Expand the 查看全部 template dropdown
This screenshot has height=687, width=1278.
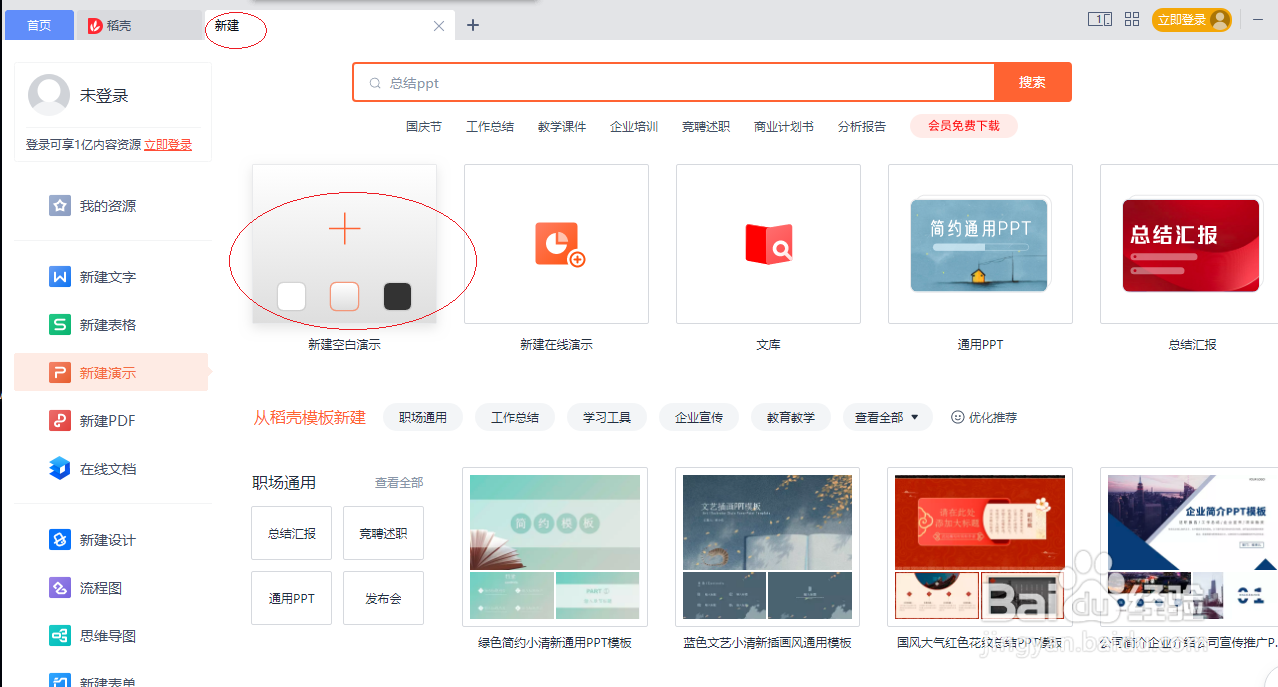pos(886,417)
